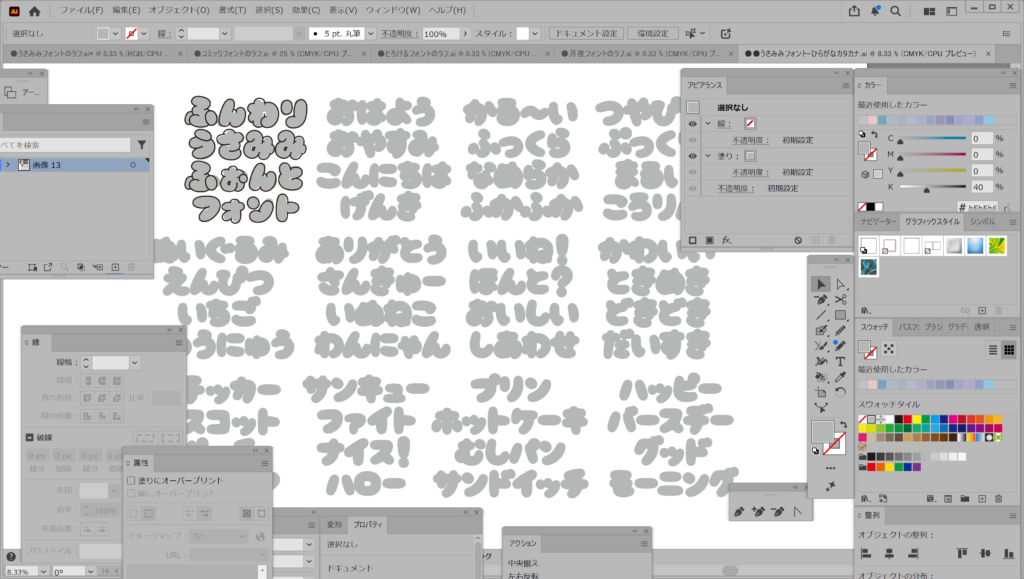Click the share icon at top right
1024x579 pixels.
pos(854,11)
